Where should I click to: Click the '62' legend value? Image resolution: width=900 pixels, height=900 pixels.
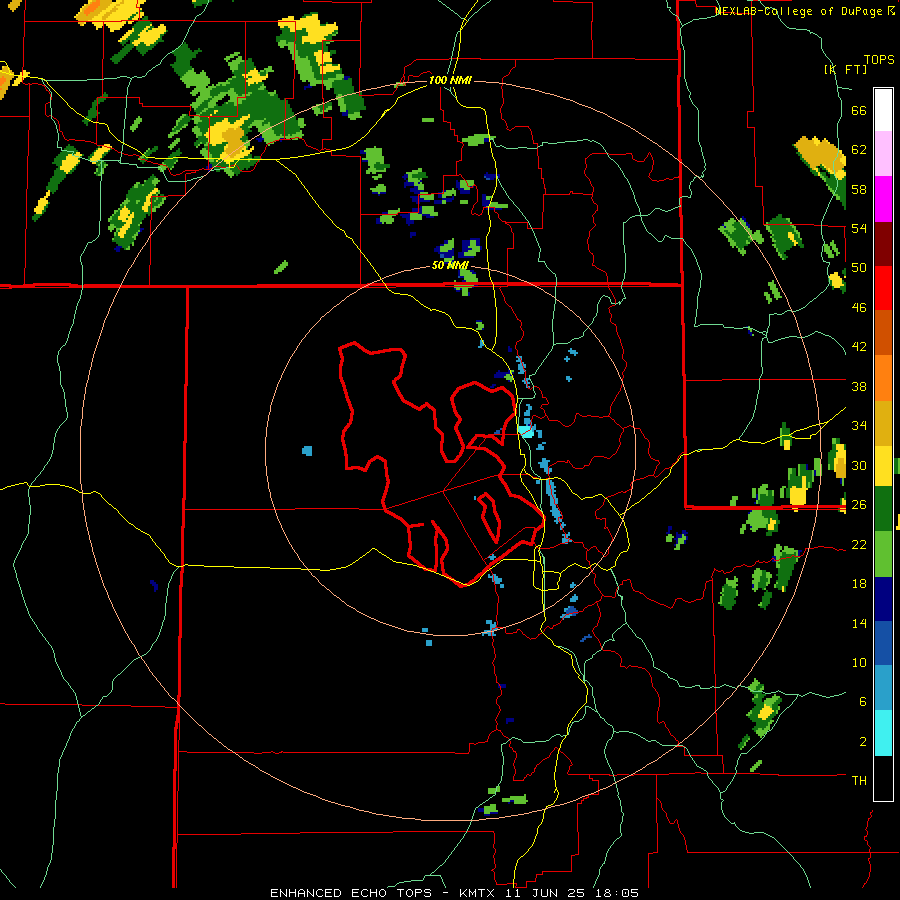tap(859, 150)
